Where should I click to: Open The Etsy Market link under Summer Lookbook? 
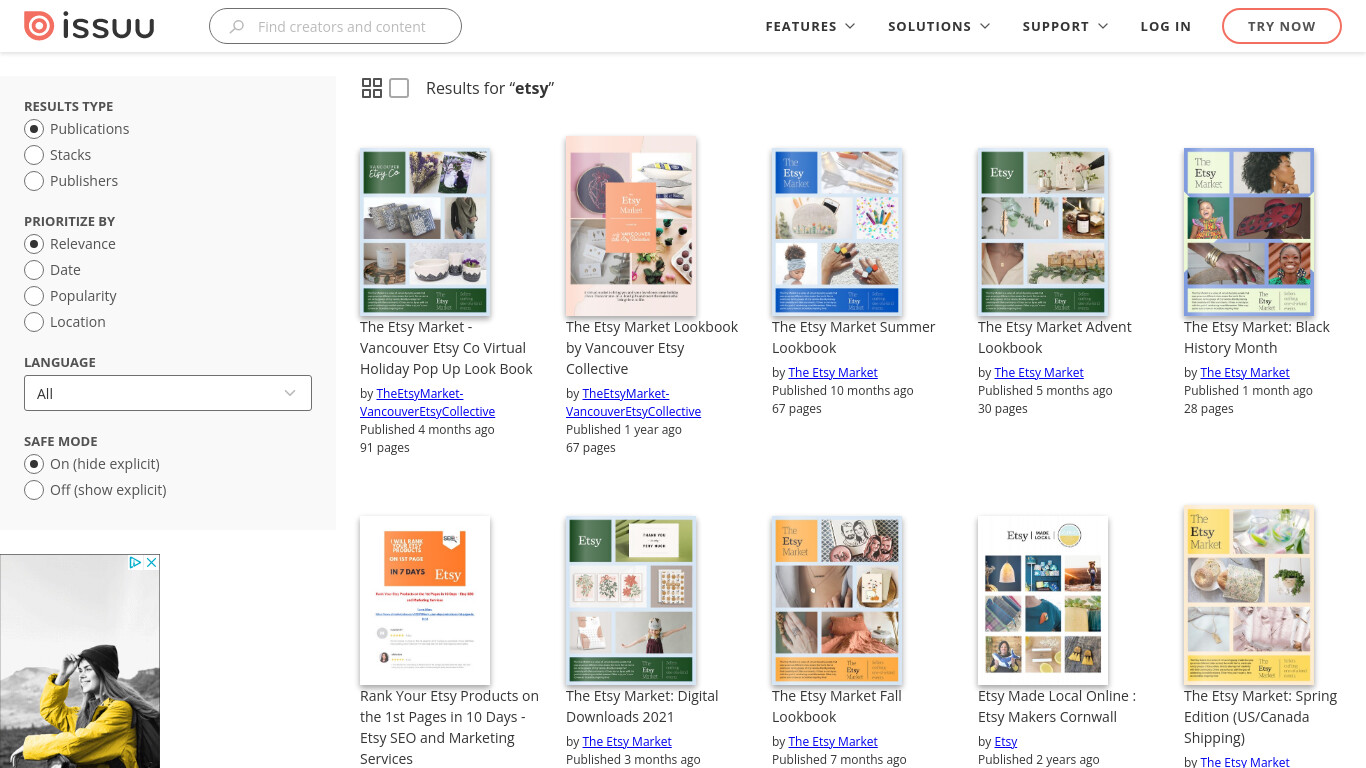pyautogui.click(x=833, y=372)
